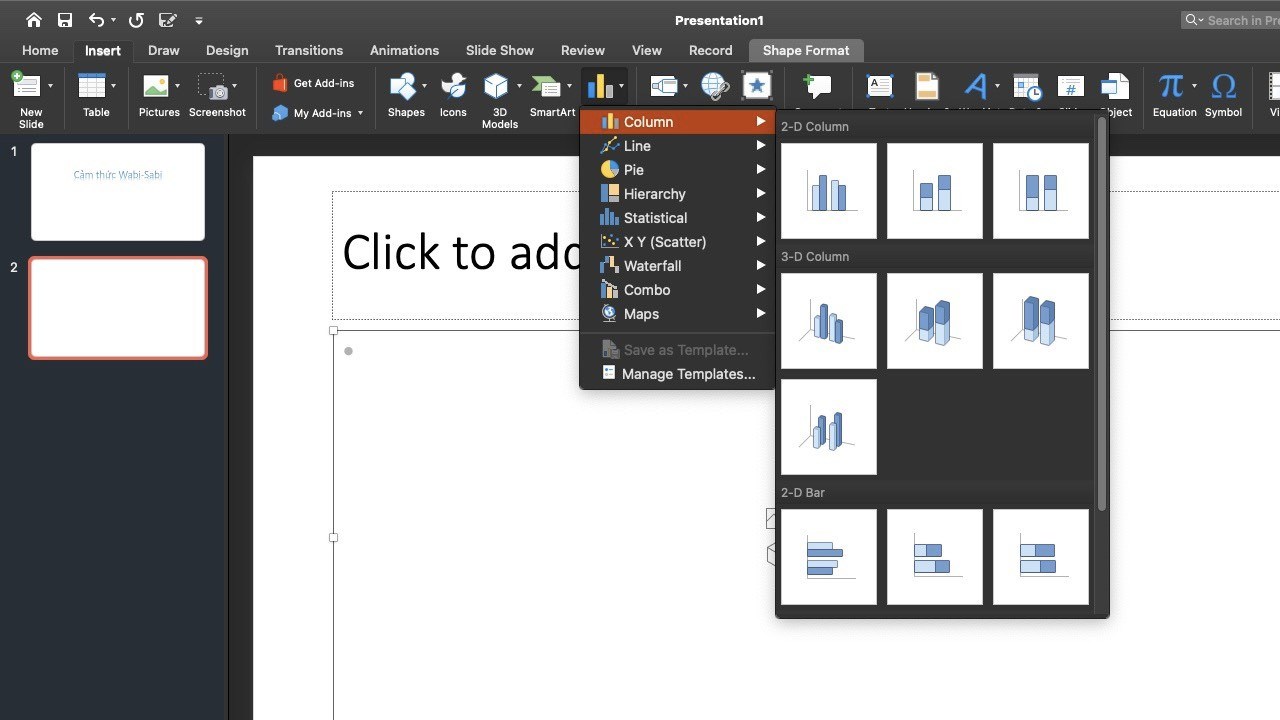Click the New Slide icon

(27, 86)
